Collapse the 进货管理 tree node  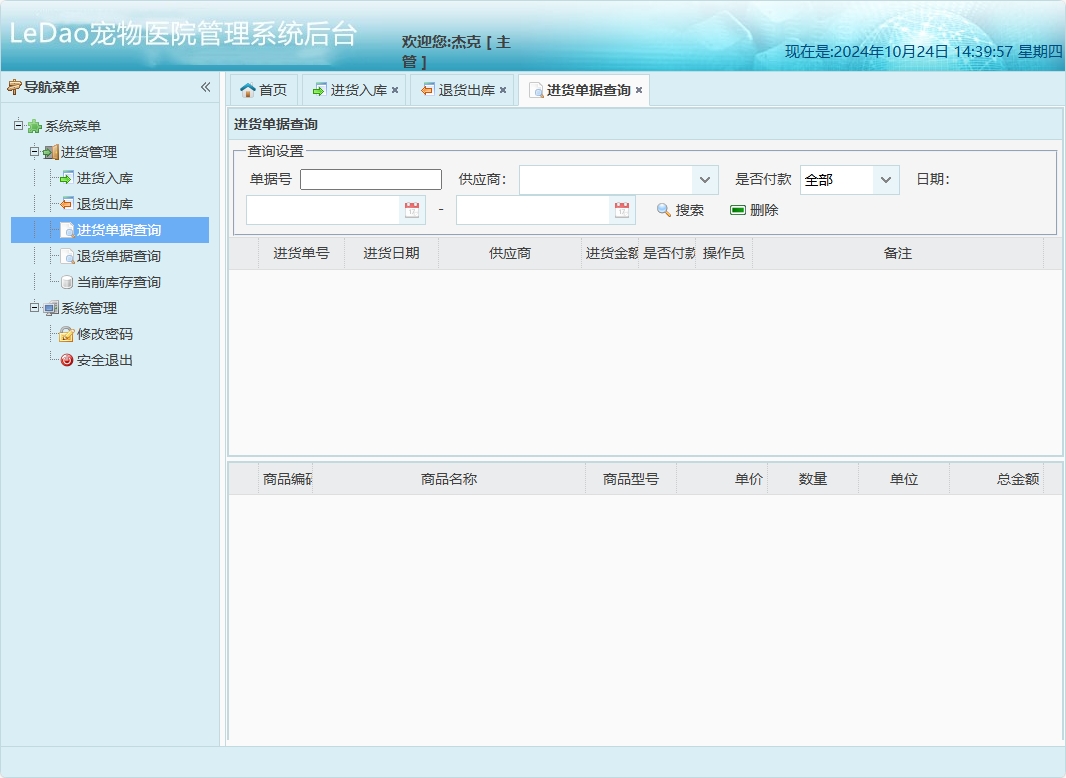pos(32,151)
